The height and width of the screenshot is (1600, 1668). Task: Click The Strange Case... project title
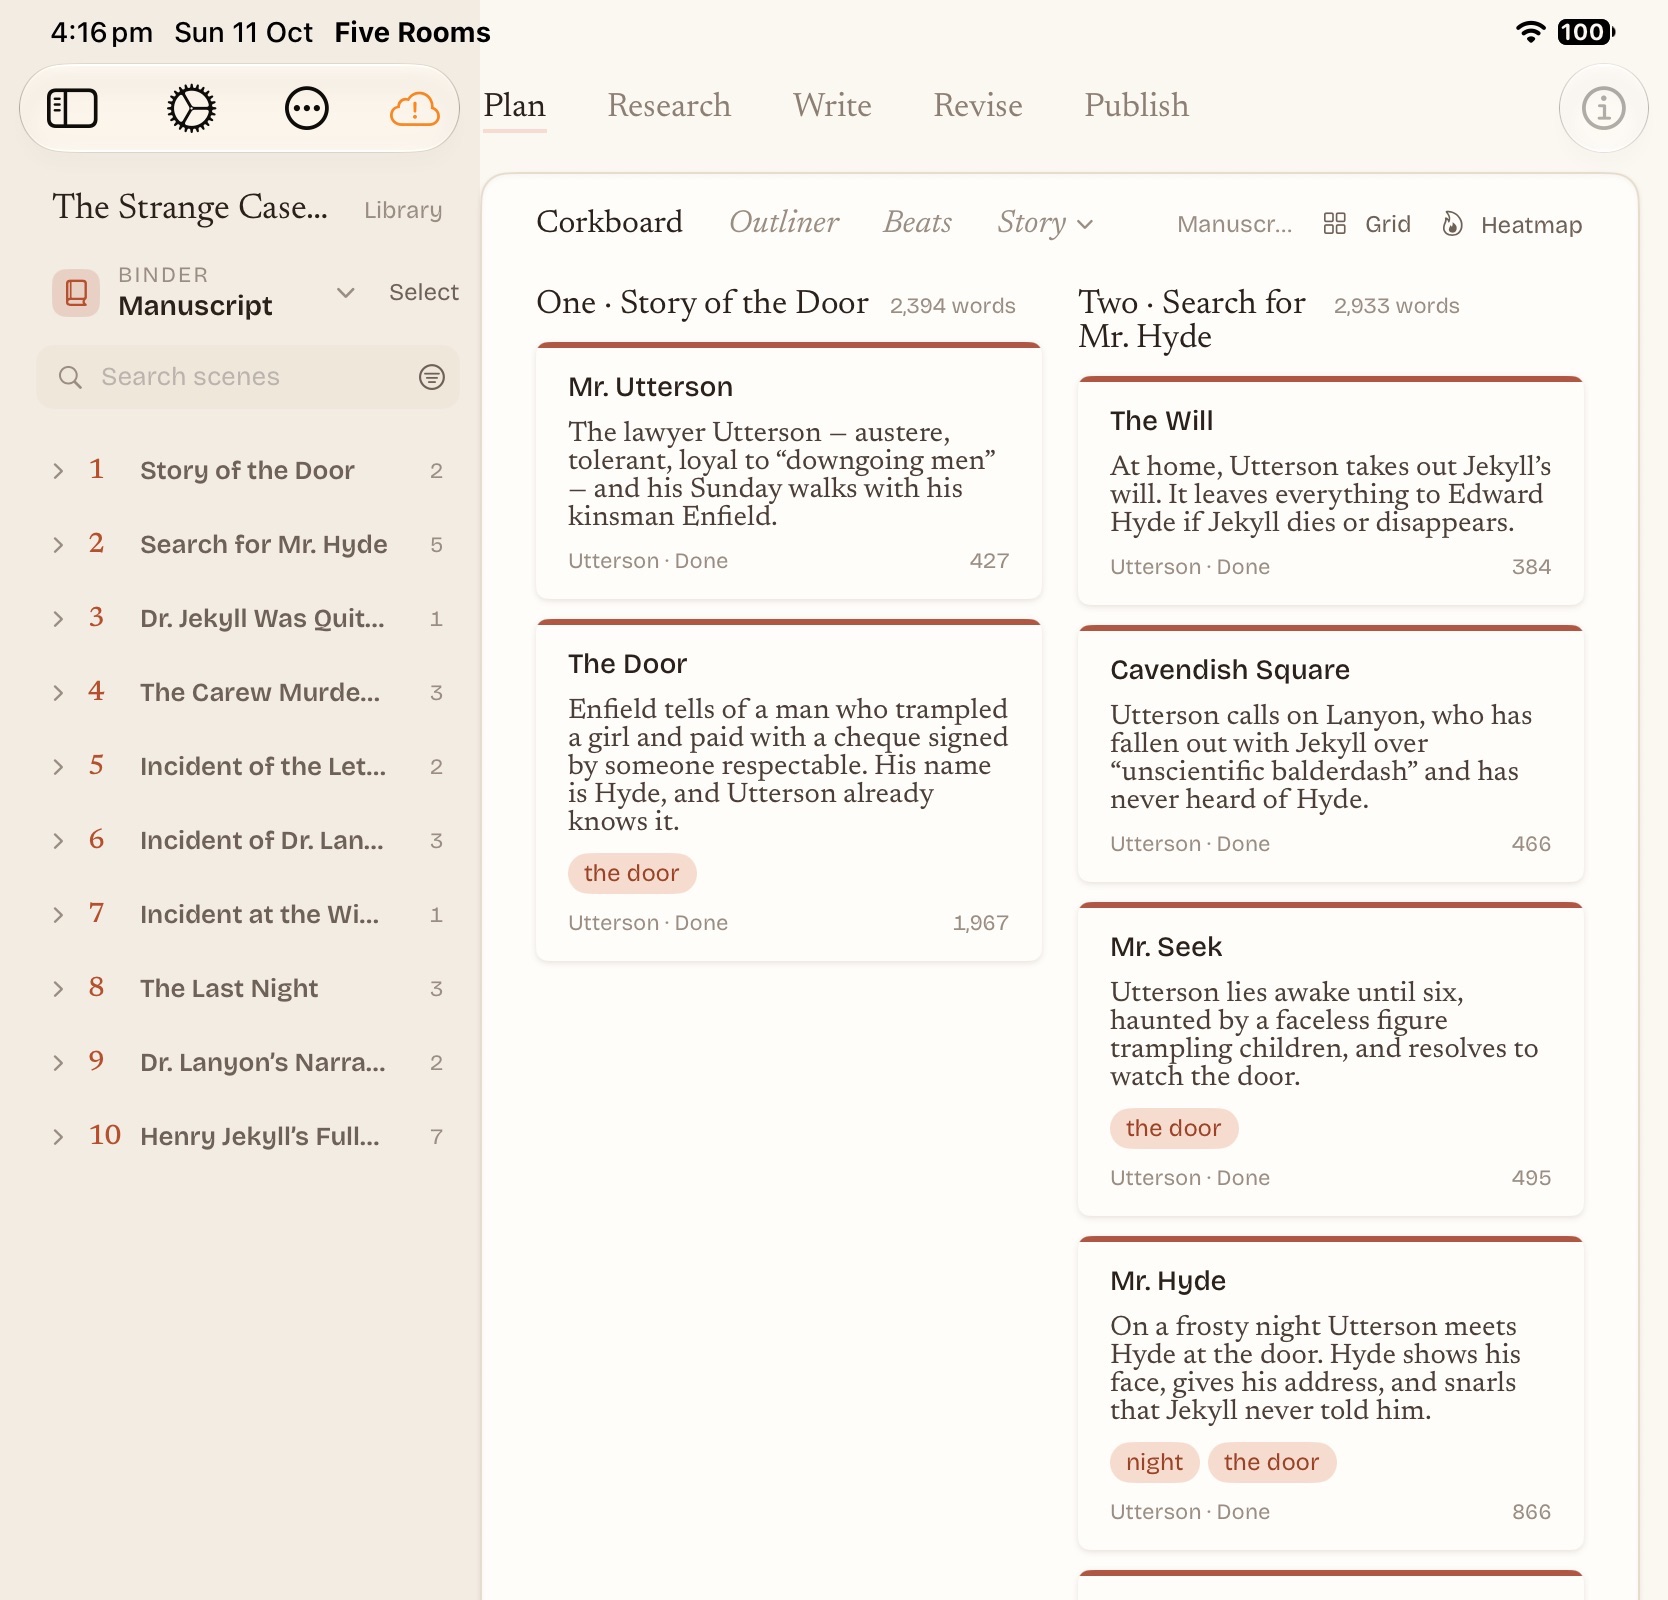pyautogui.click(x=190, y=207)
